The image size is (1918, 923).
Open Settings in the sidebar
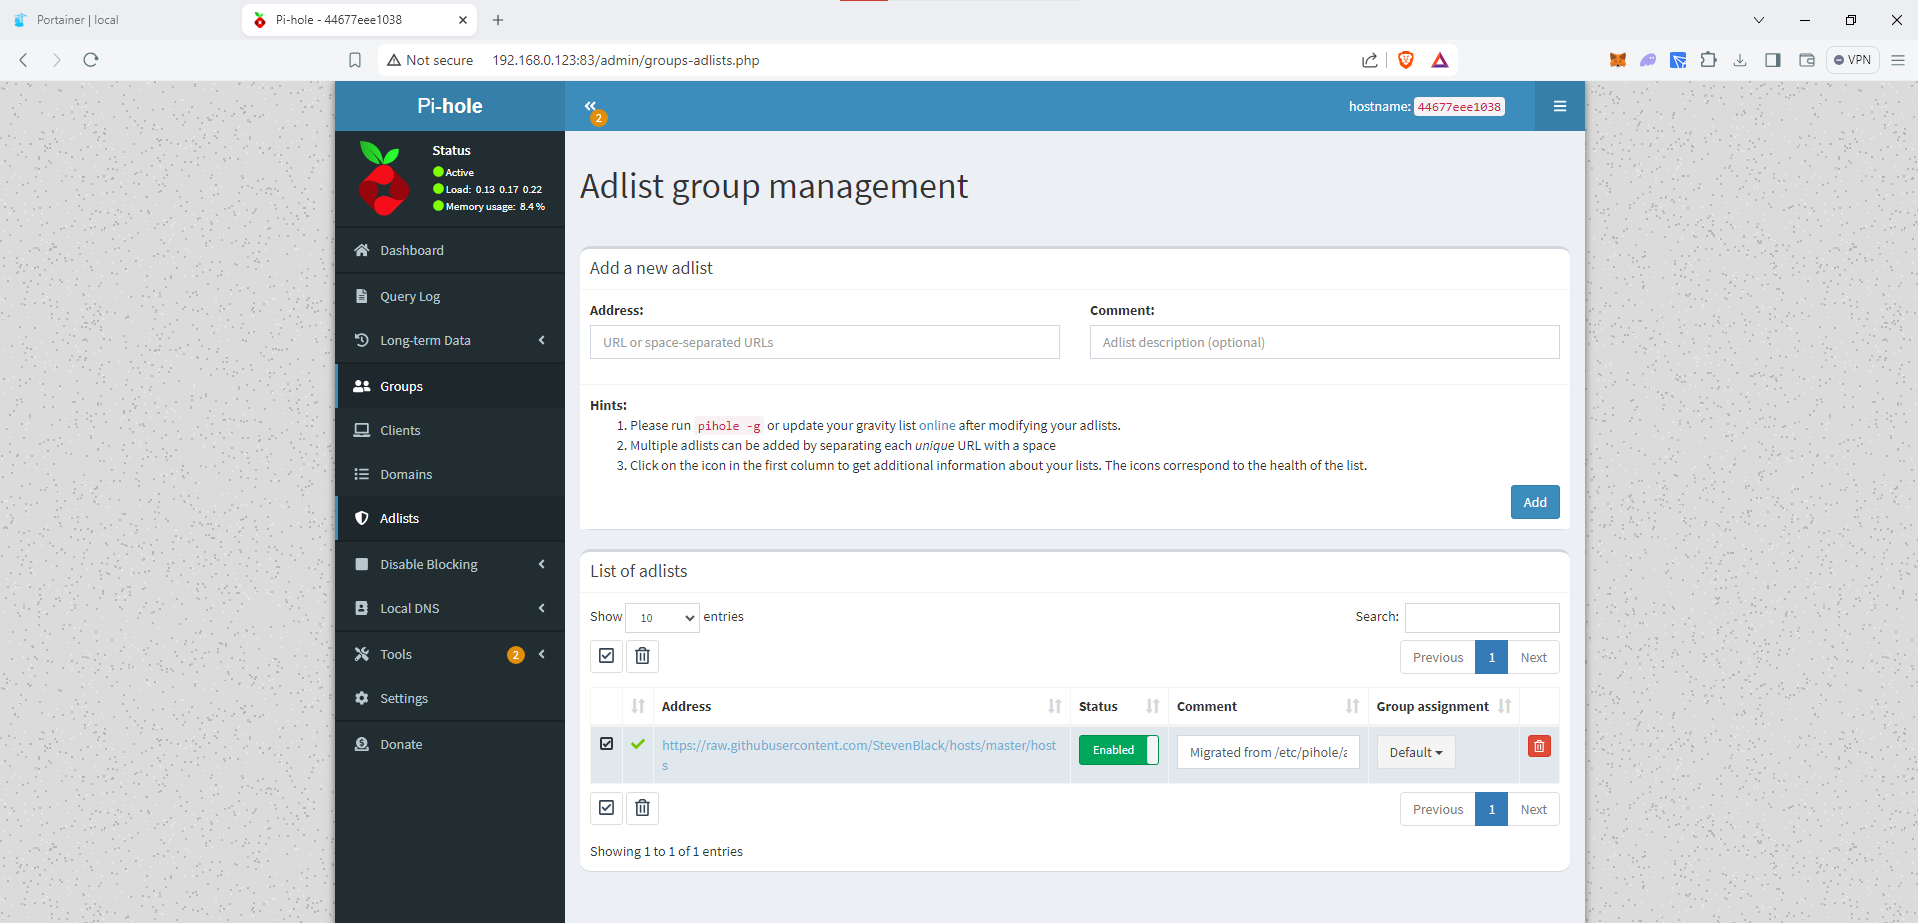450,698
